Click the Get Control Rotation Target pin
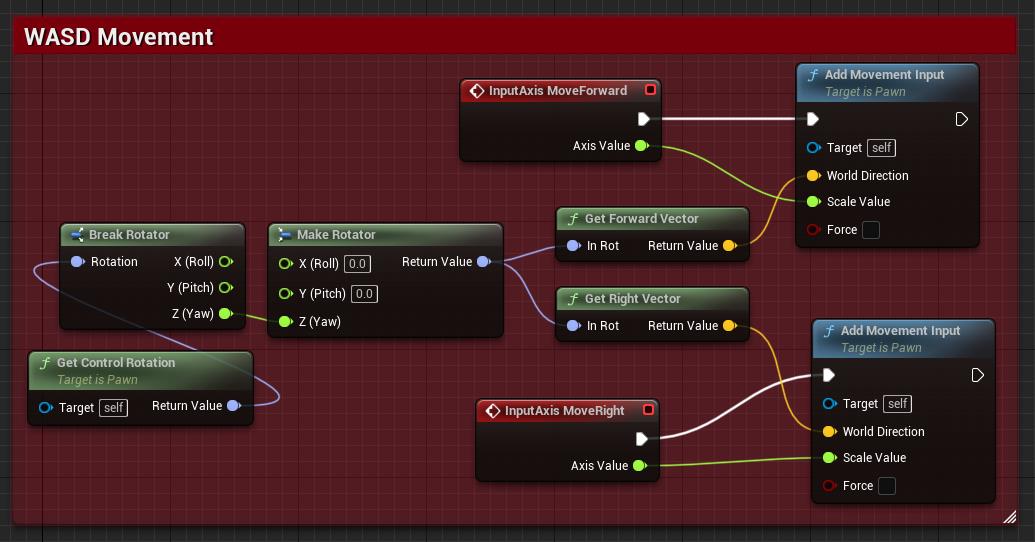Screen dimensions: 1035x542 pos(45,408)
